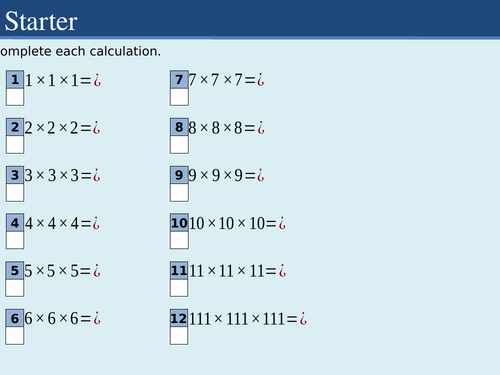
Task: Click the red answer mark after 111 × 111 × 111
Action: tap(303, 319)
